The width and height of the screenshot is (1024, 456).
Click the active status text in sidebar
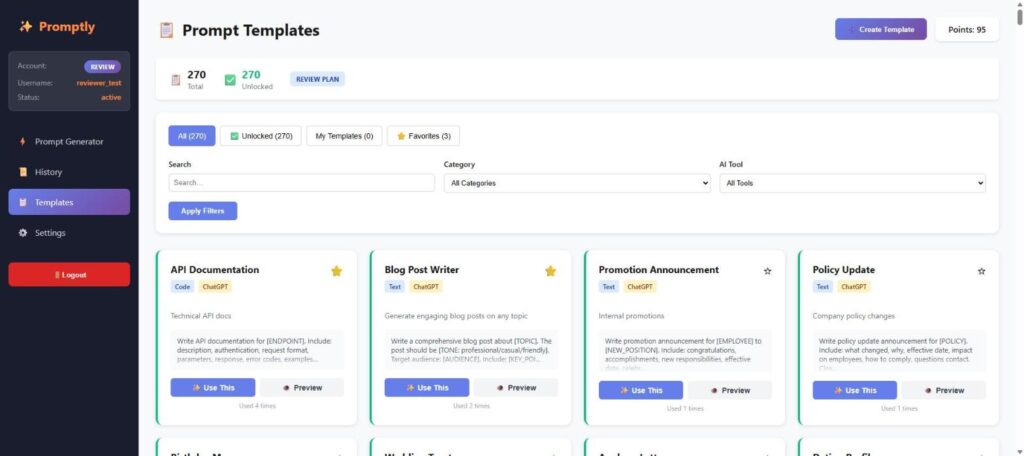[x=111, y=97]
